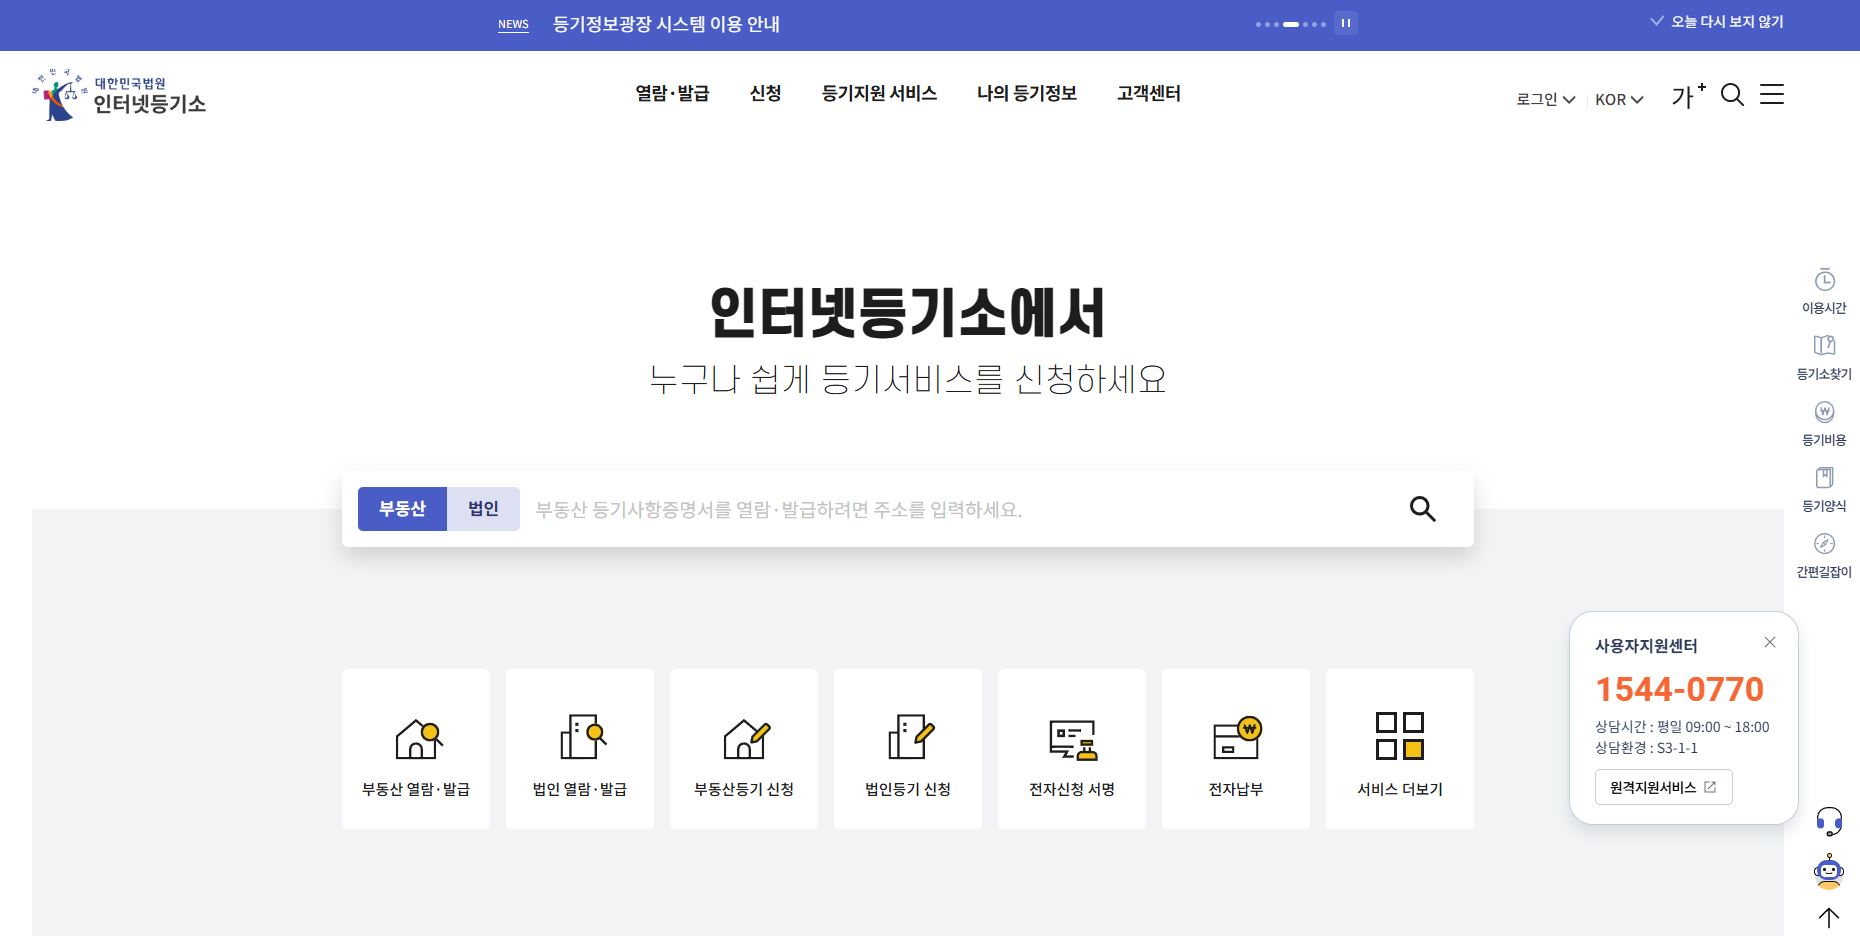1860x936 pixels.
Task: Click the 1544-0770 phone number
Action: click(1679, 689)
